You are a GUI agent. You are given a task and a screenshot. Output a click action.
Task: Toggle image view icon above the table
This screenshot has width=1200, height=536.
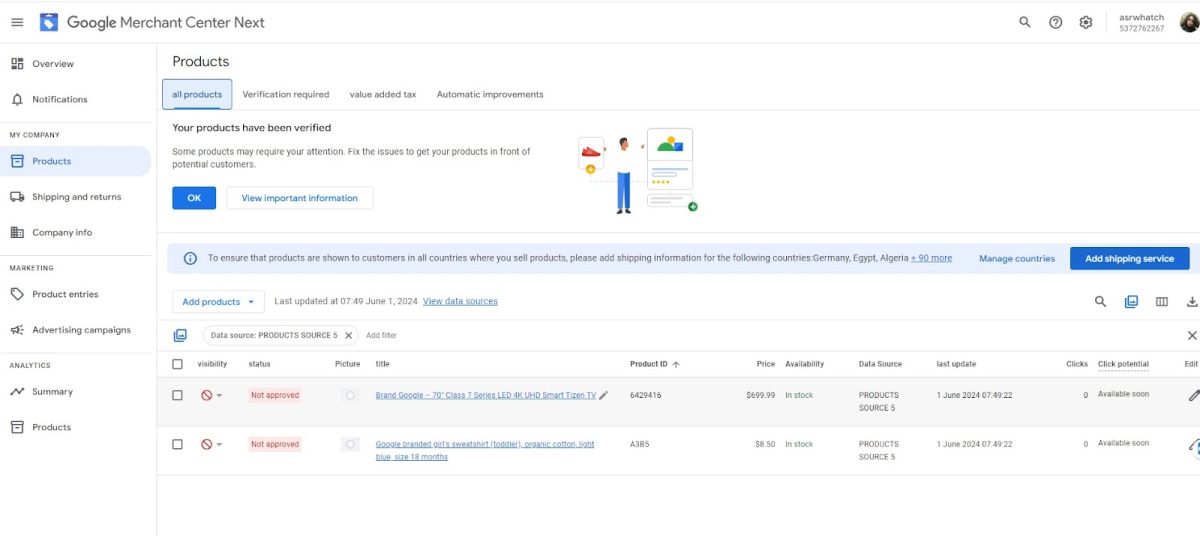(x=1131, y=301)
